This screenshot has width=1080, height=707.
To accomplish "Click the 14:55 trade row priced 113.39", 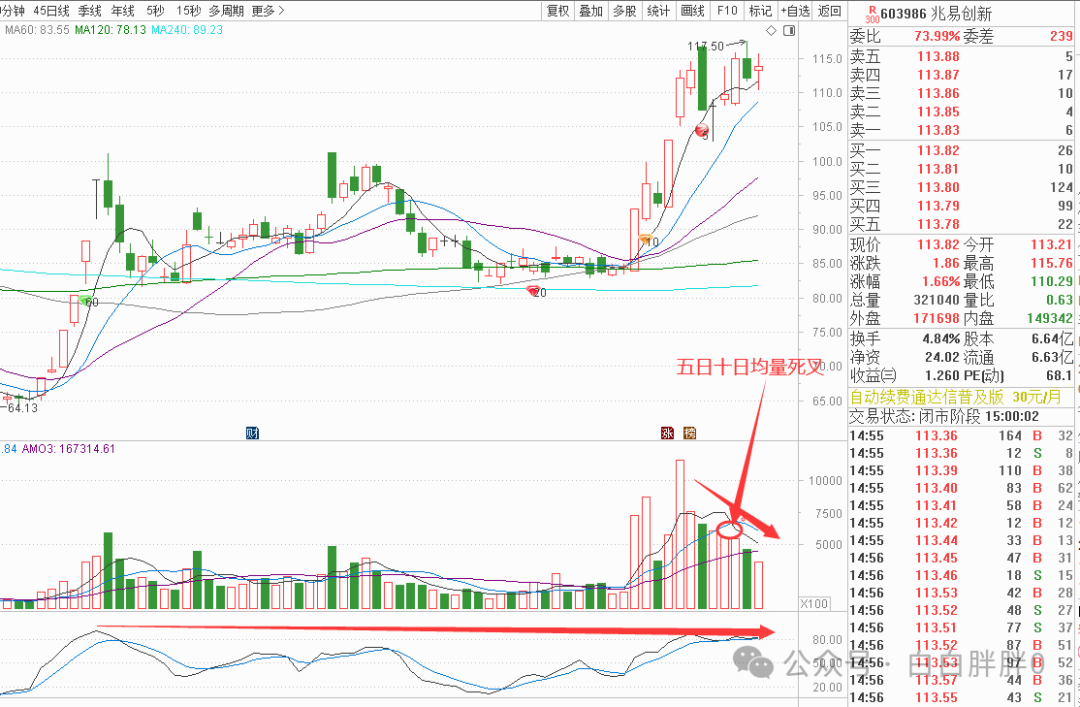I will [962, 471].
